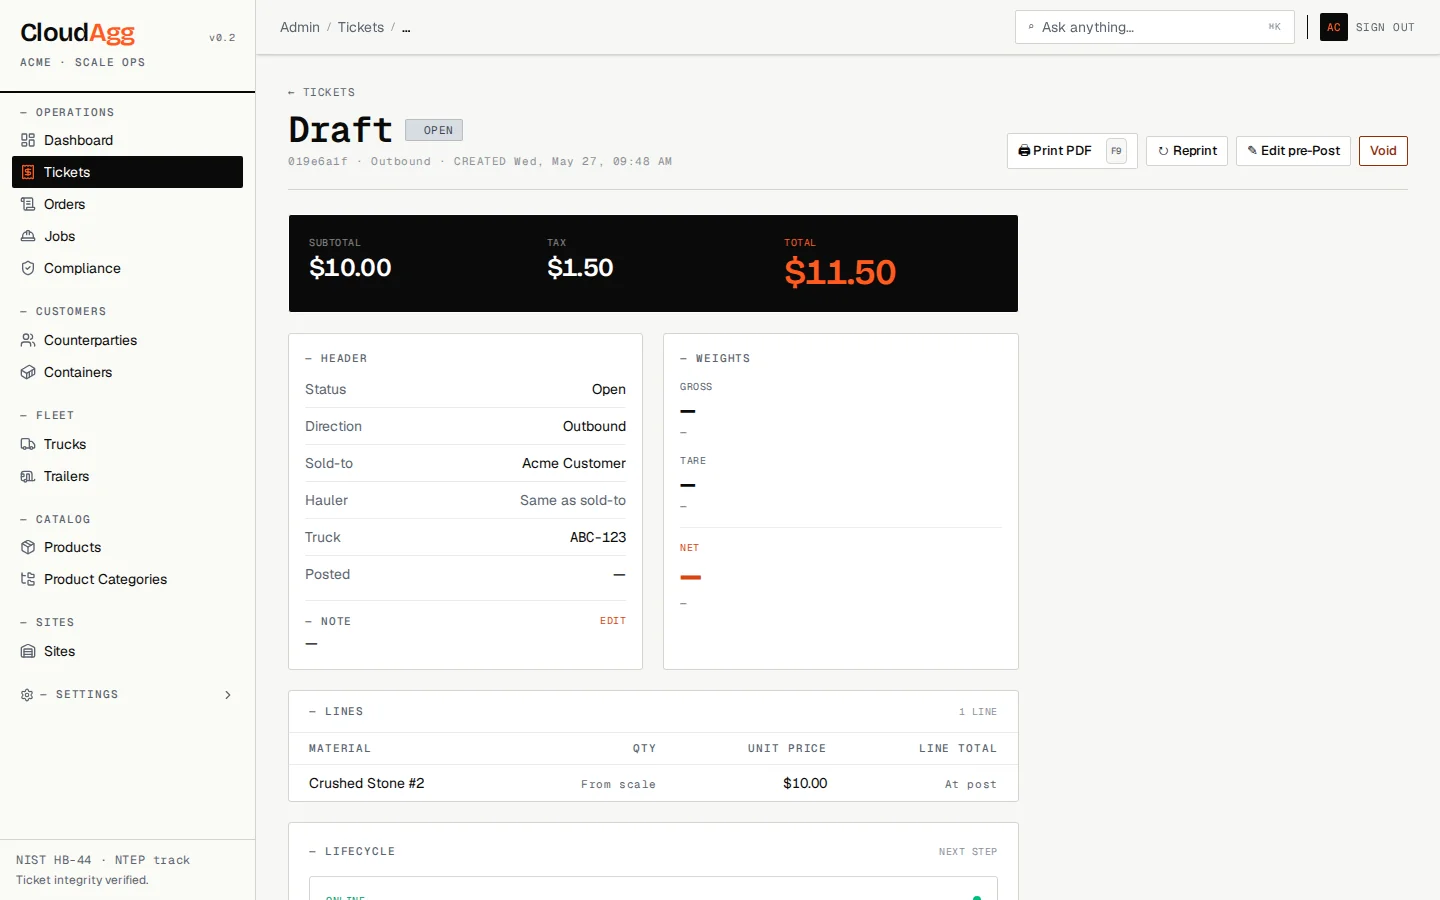Click the F9 shortcut badge
The height and width of the screenshot is (900, 1440).
tap(1116, 151)
